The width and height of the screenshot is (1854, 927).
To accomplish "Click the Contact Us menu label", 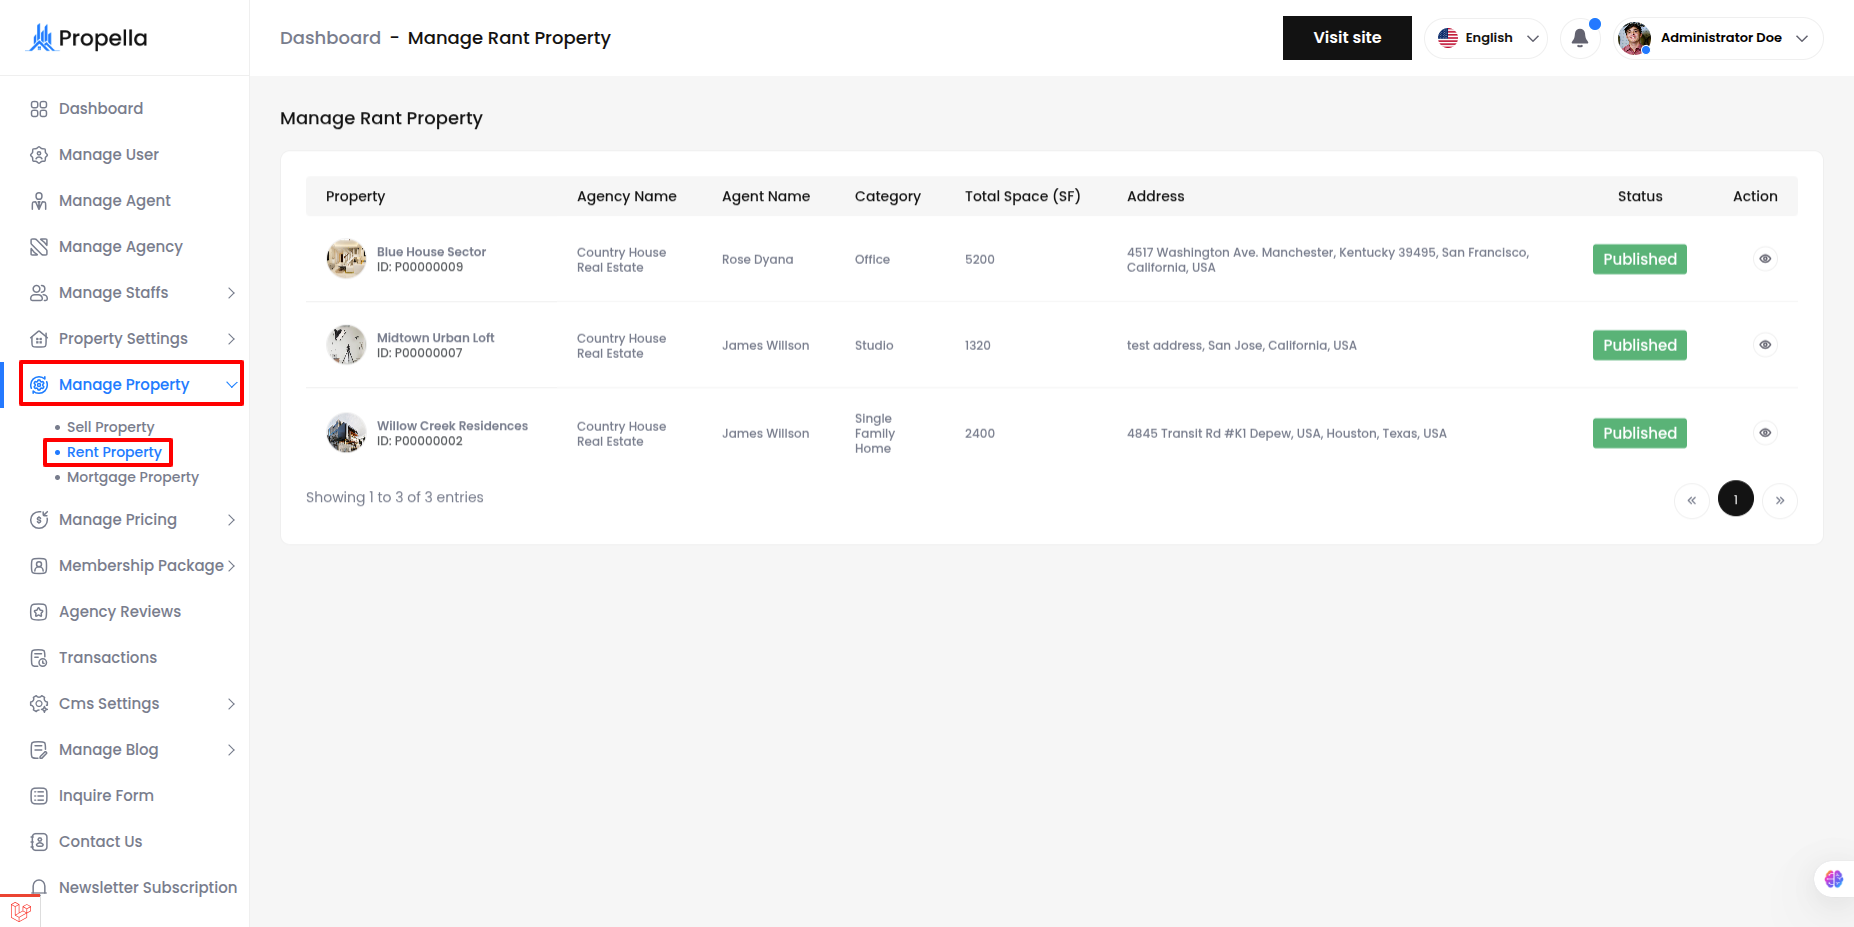I will click(x=100, y=842).
